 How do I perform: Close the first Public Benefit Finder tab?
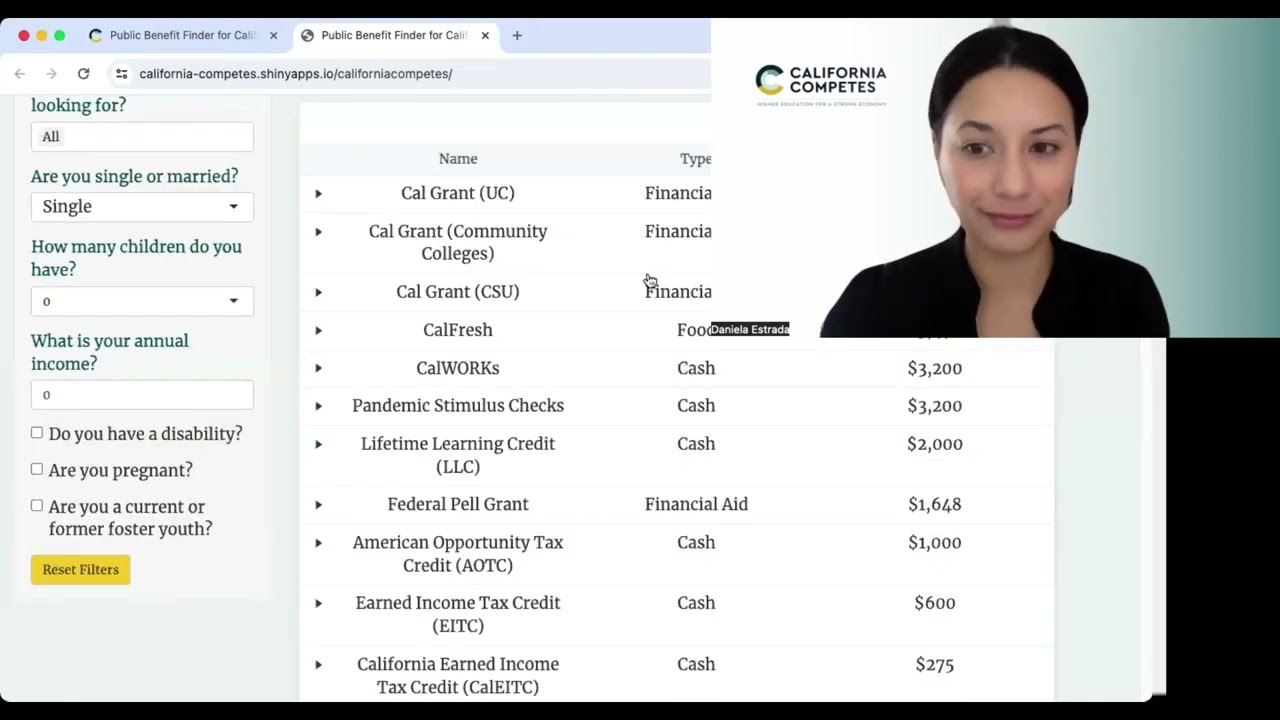(x=273, y=35)
